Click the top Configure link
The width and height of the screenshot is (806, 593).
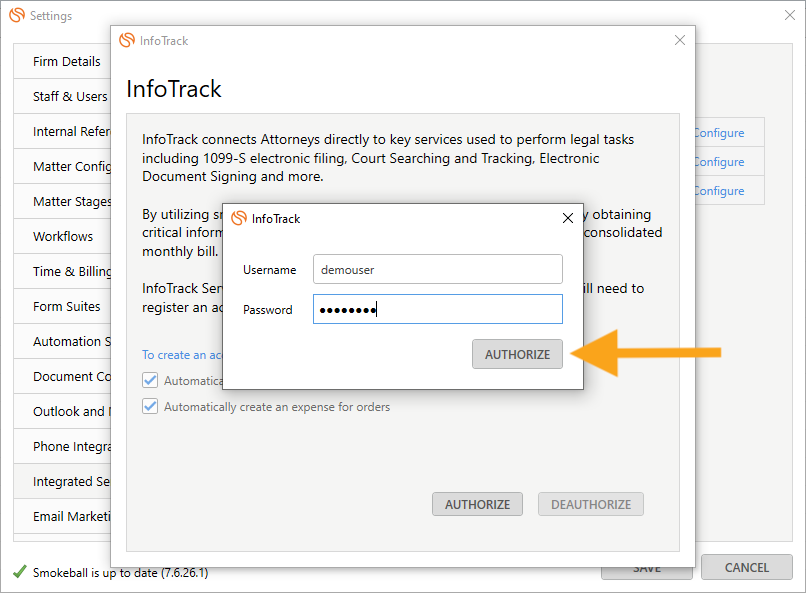[719, 132]
